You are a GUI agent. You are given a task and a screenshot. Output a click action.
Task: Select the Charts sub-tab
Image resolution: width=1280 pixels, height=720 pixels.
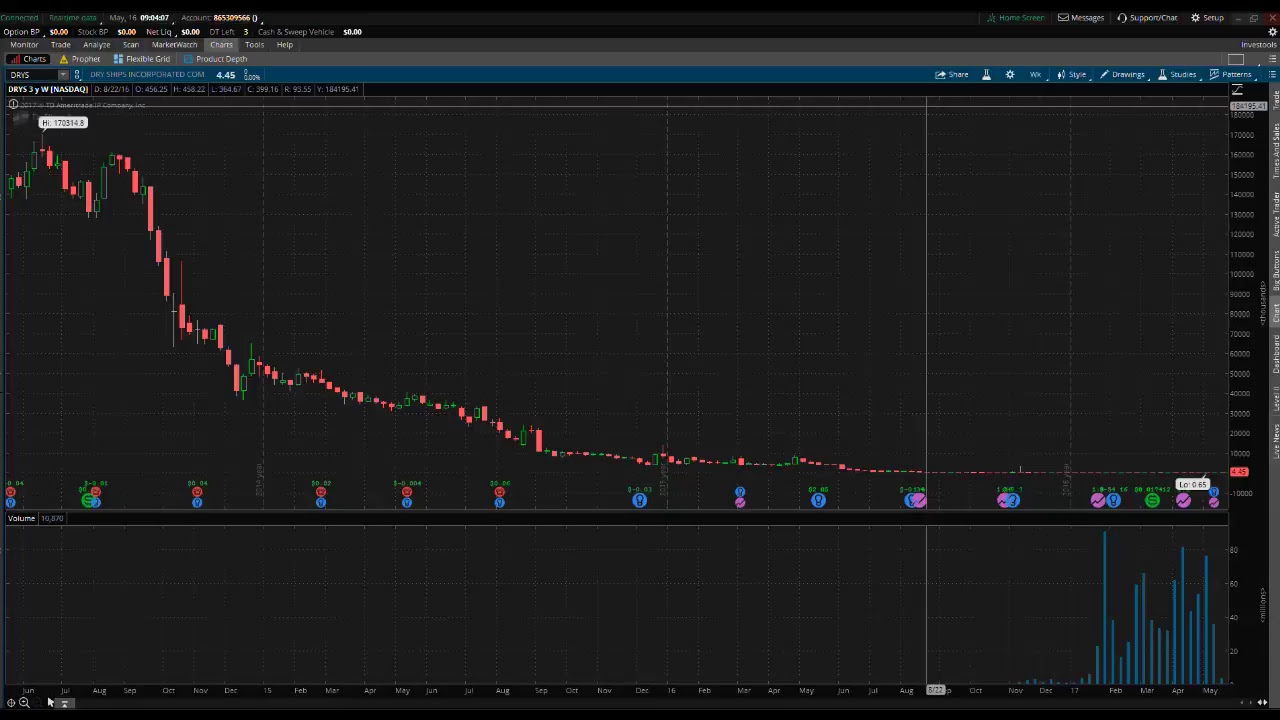[28, 59]
